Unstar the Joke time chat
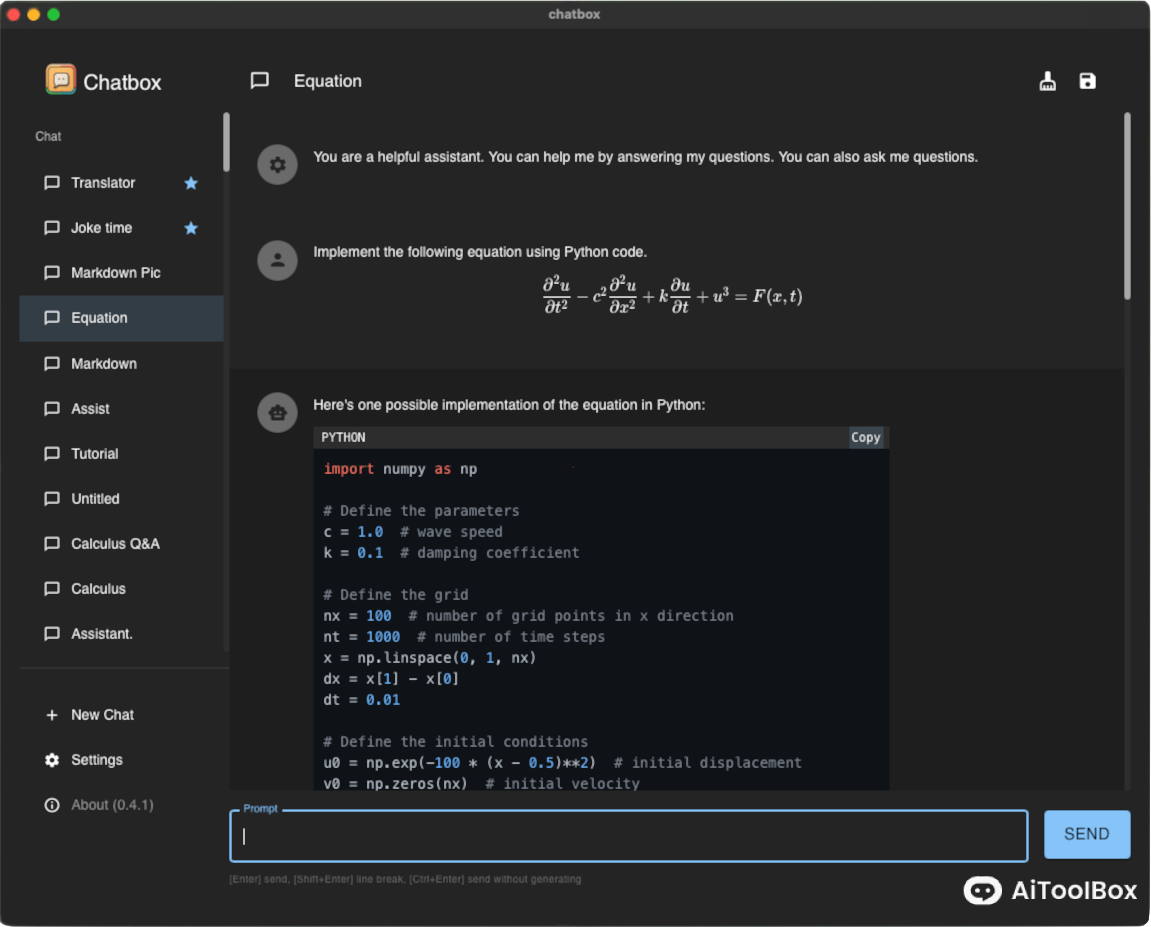Screen dimensions: 1151x927 (x=191, y=228)
